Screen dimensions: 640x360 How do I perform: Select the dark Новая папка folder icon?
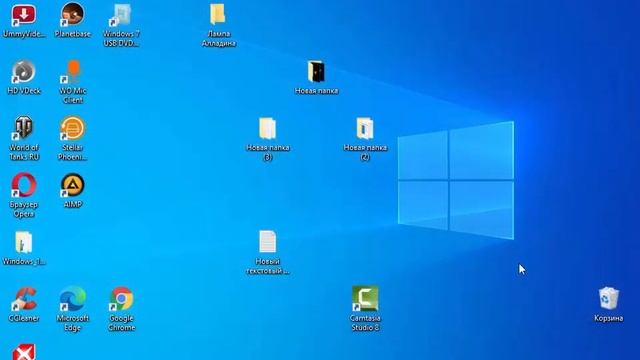316,72
